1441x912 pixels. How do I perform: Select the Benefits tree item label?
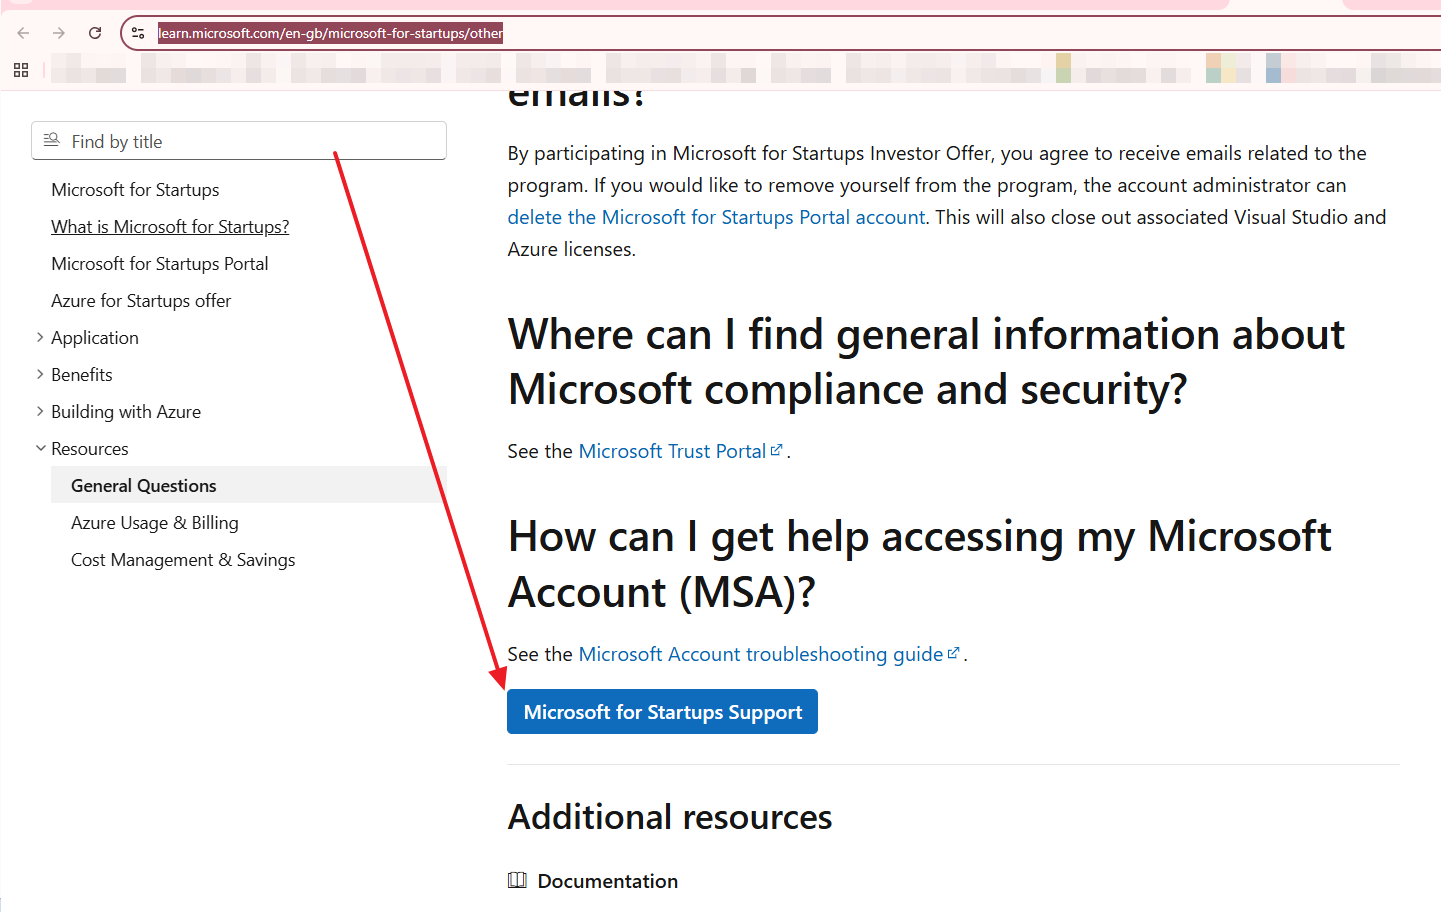point(82,375)
